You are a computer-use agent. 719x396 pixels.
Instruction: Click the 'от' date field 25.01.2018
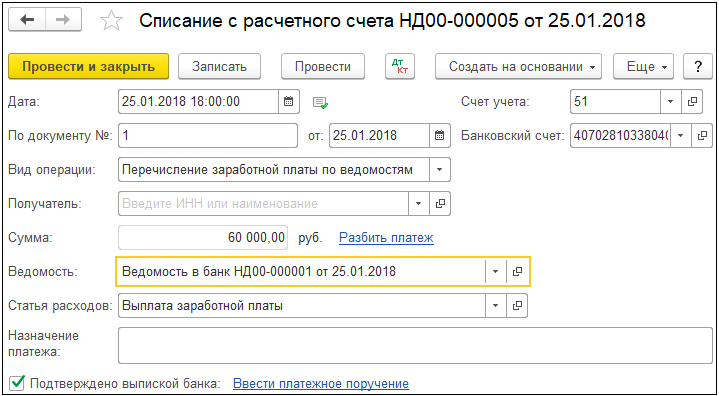tap(379, 136)
